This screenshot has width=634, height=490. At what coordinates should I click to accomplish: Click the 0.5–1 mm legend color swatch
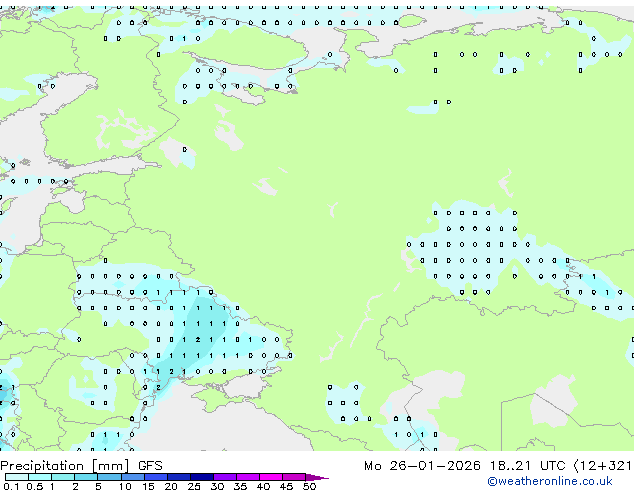40,477
